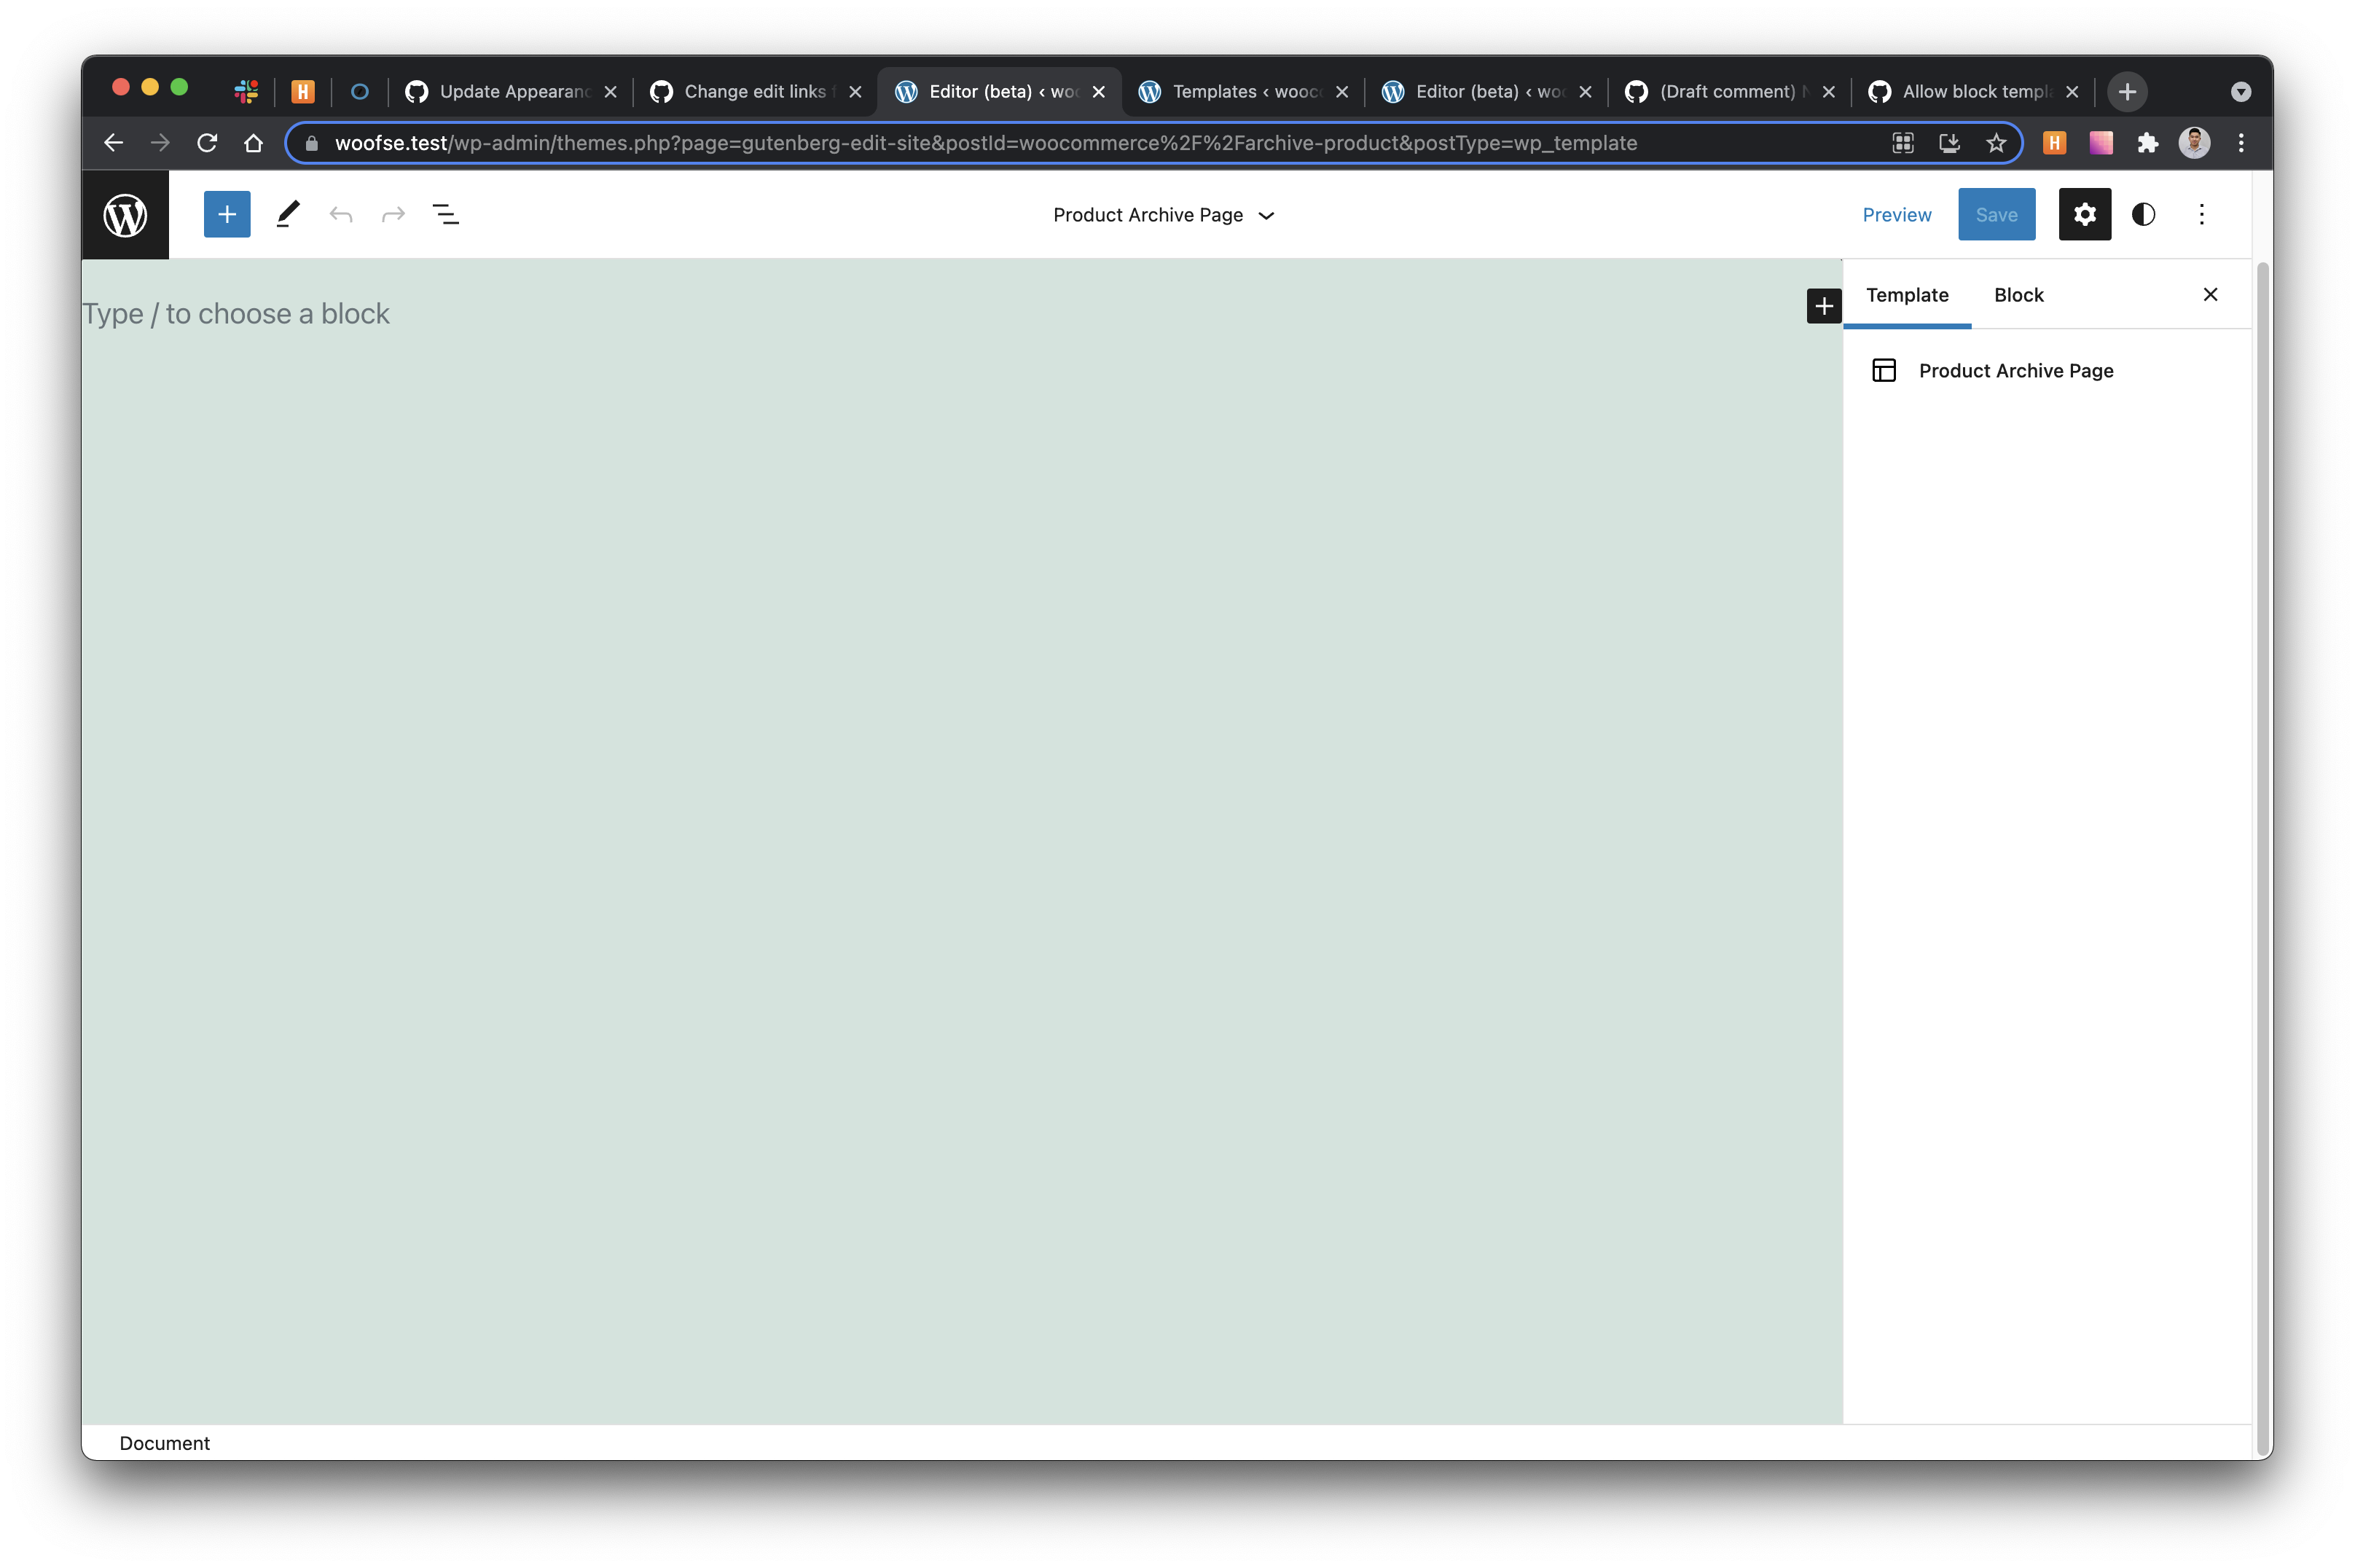Click the Redo arrow
This screenshot has width=2355, height=1568.
(x=392, y=214)
